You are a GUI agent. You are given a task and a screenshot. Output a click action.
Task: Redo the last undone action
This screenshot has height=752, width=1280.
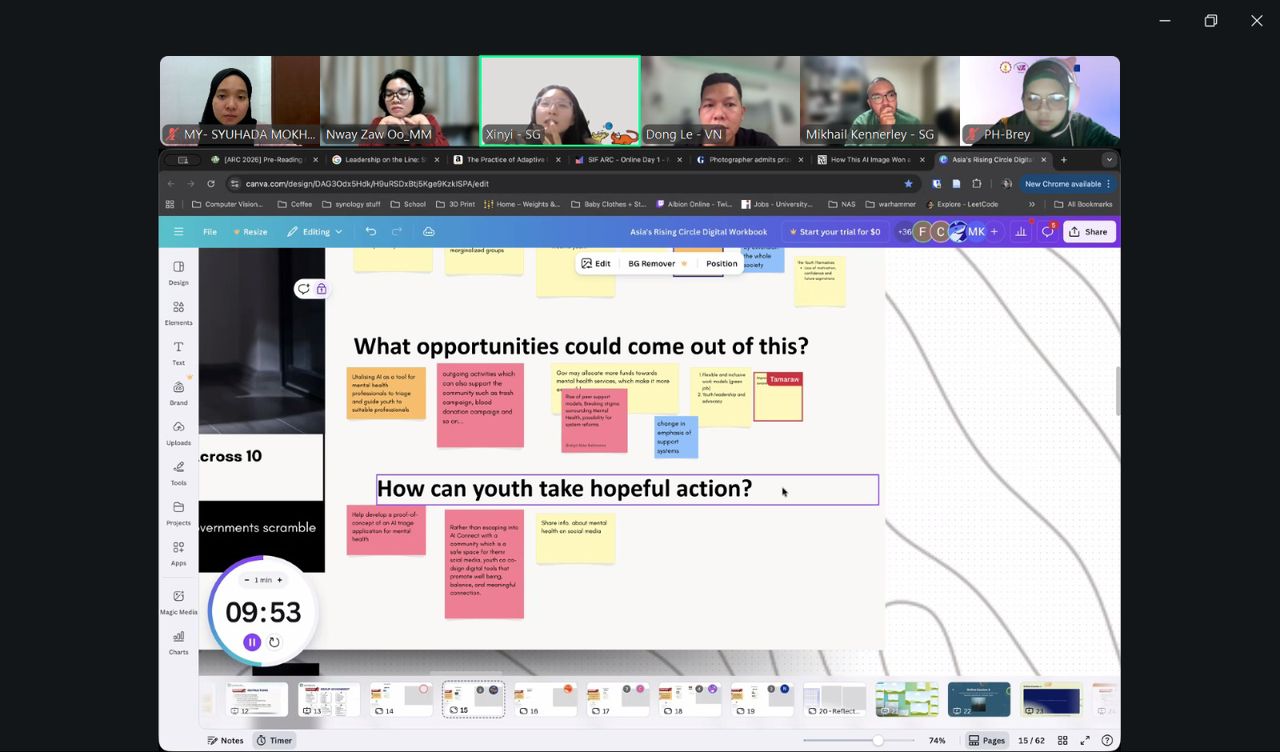[x=397, y=231]
